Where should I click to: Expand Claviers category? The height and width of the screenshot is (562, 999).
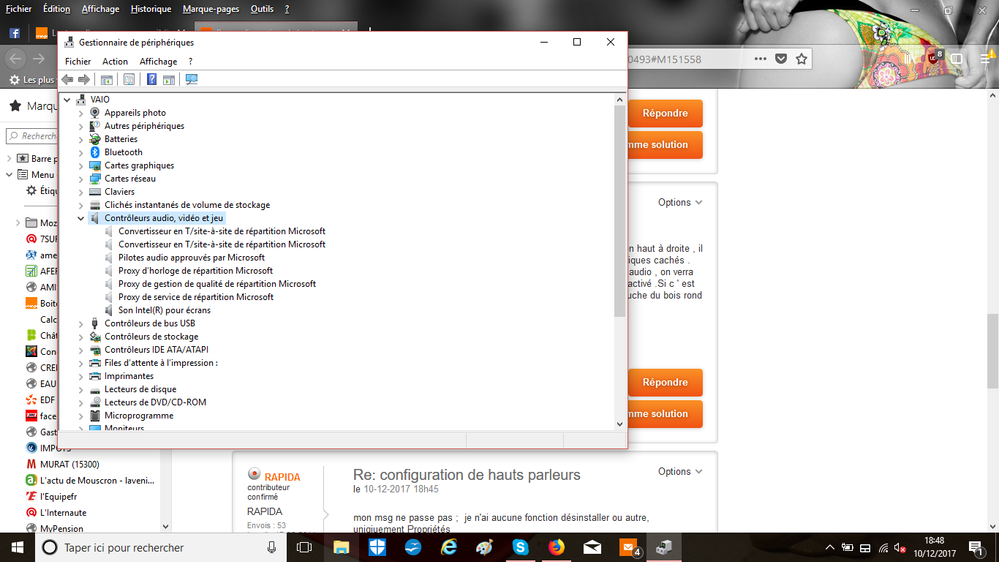pos(81,192)
